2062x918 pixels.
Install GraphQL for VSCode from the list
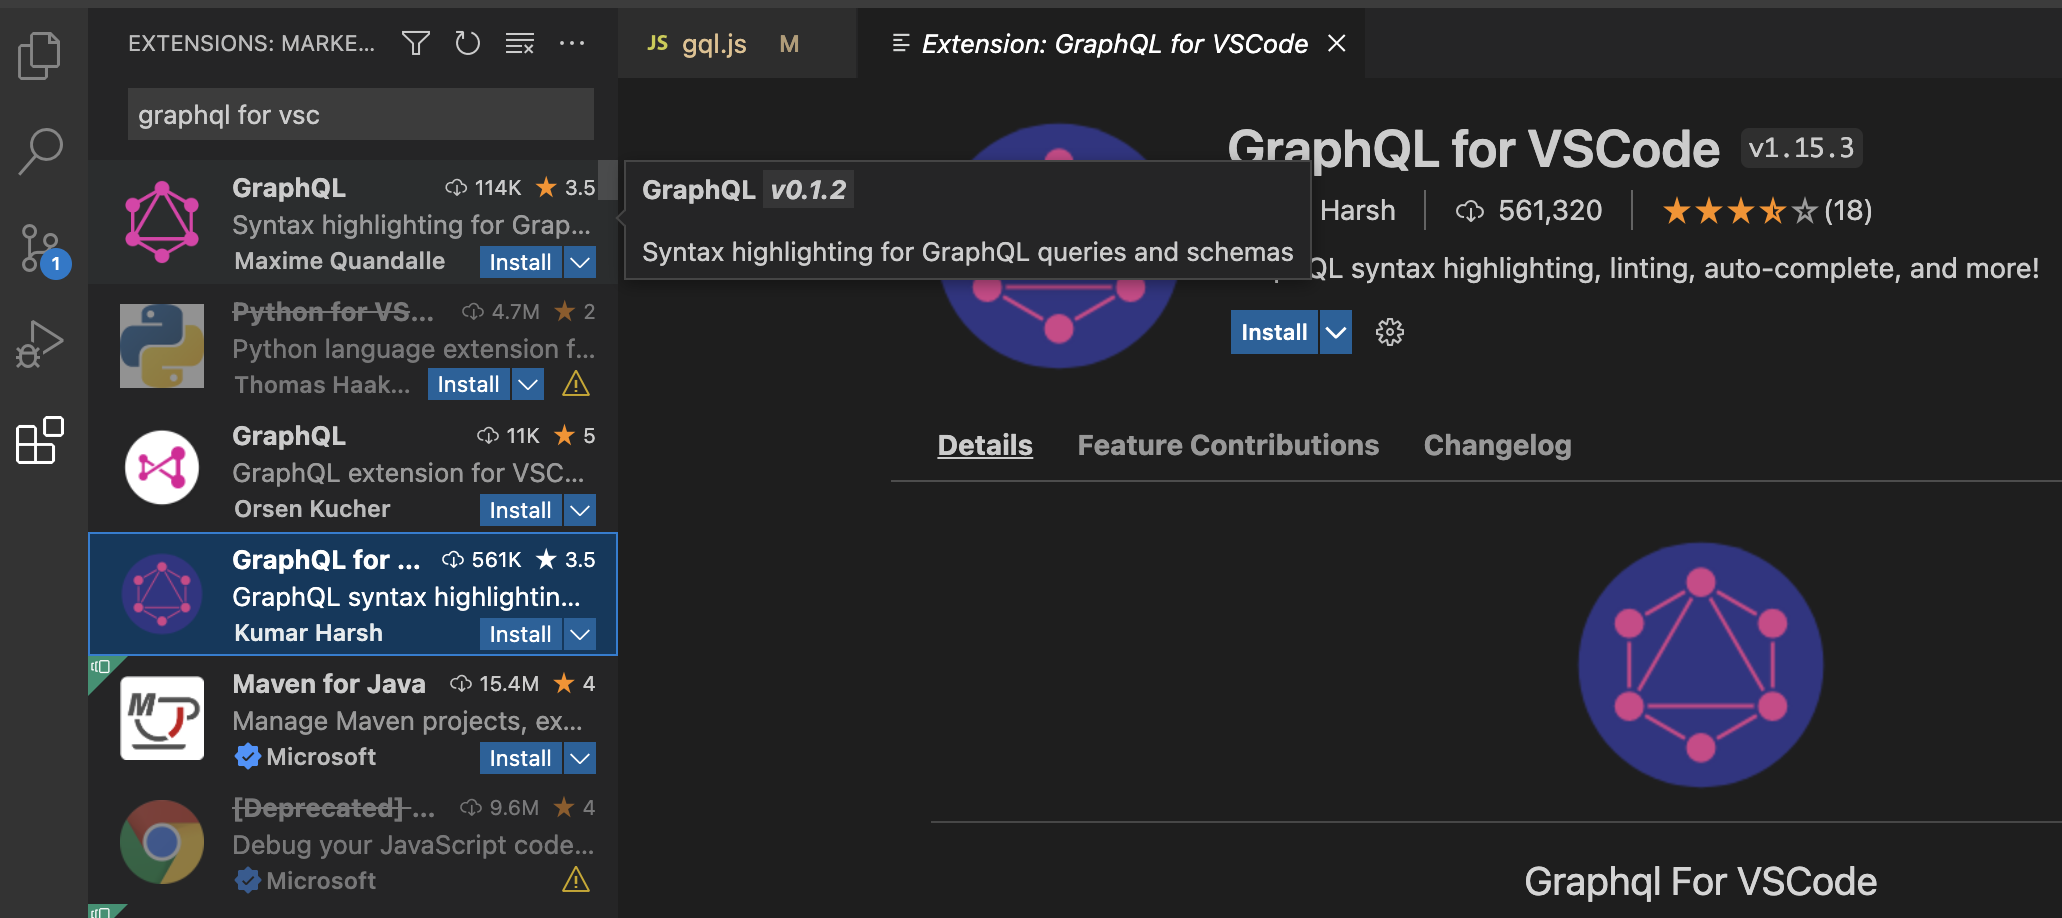(x=520, y=634)
